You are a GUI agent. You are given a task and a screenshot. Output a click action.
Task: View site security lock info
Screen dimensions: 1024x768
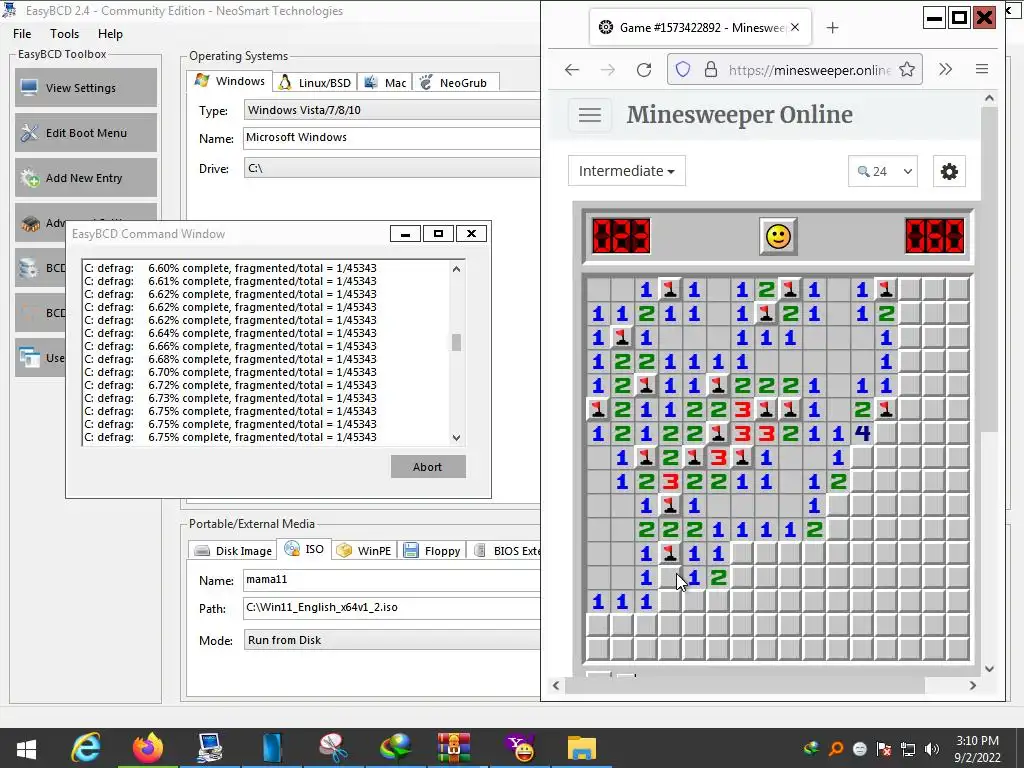click(711, 70)
